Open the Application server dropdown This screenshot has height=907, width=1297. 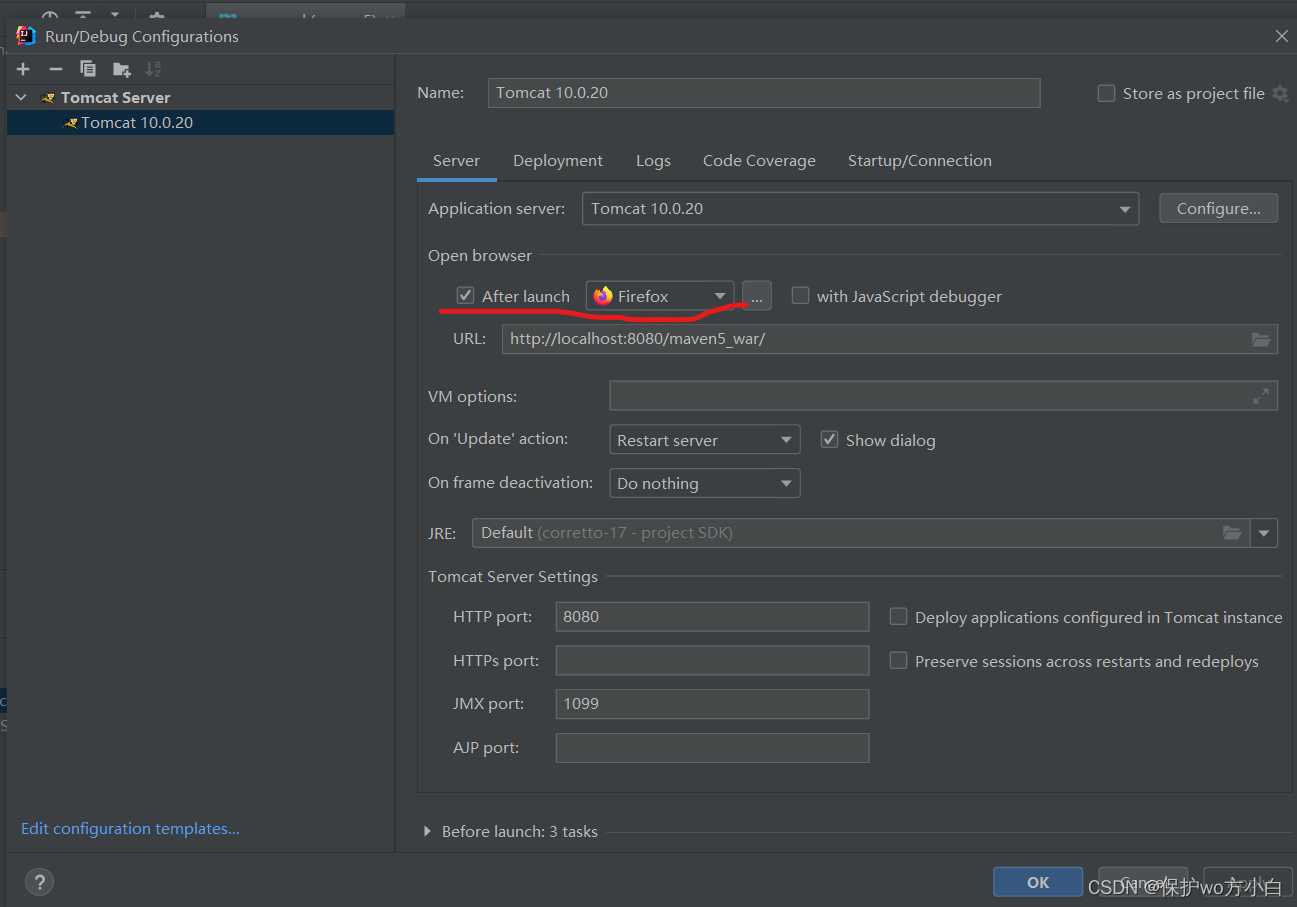[x=860, y=209]
